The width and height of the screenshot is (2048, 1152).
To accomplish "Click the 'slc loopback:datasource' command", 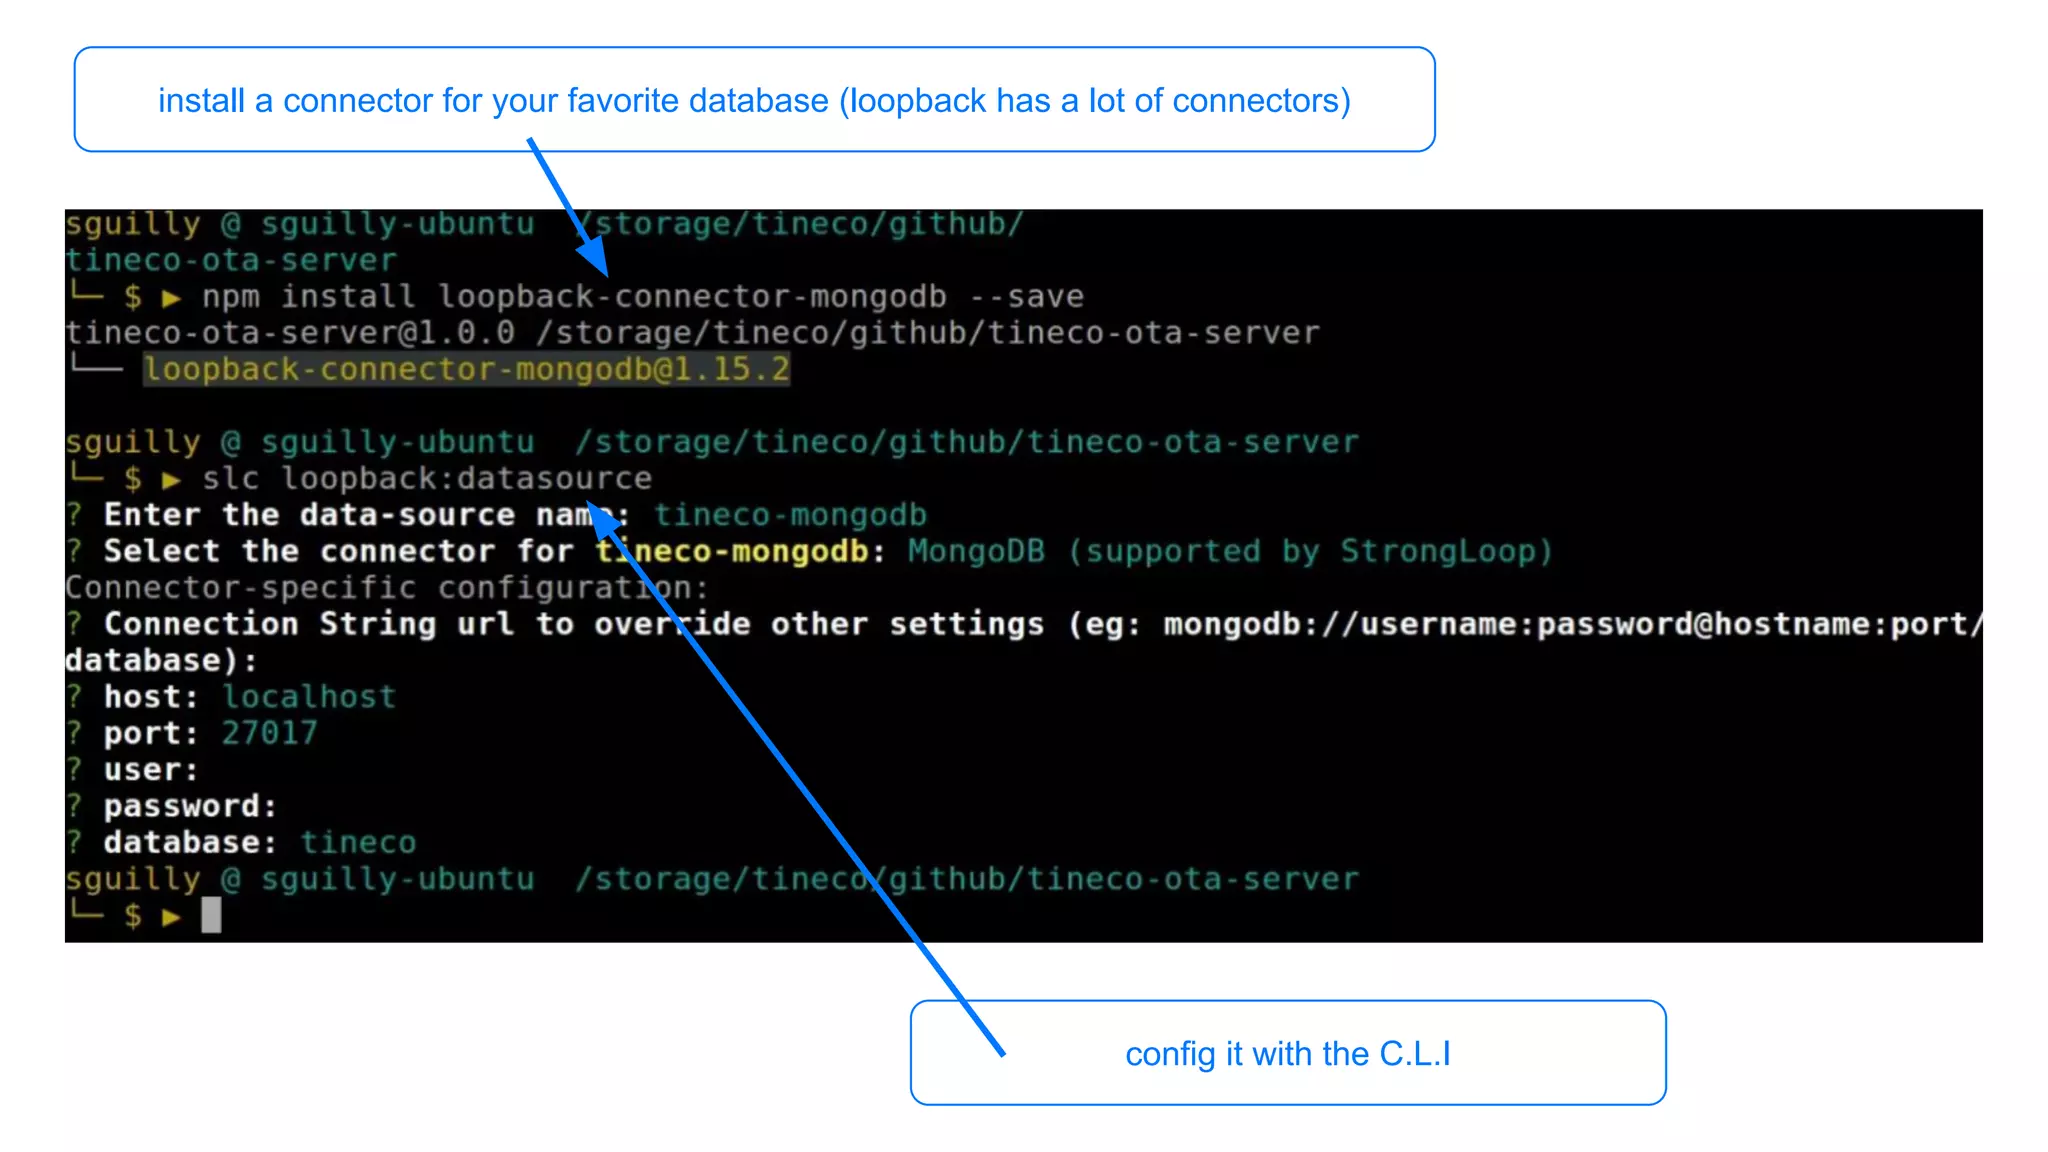I will 427,478.
